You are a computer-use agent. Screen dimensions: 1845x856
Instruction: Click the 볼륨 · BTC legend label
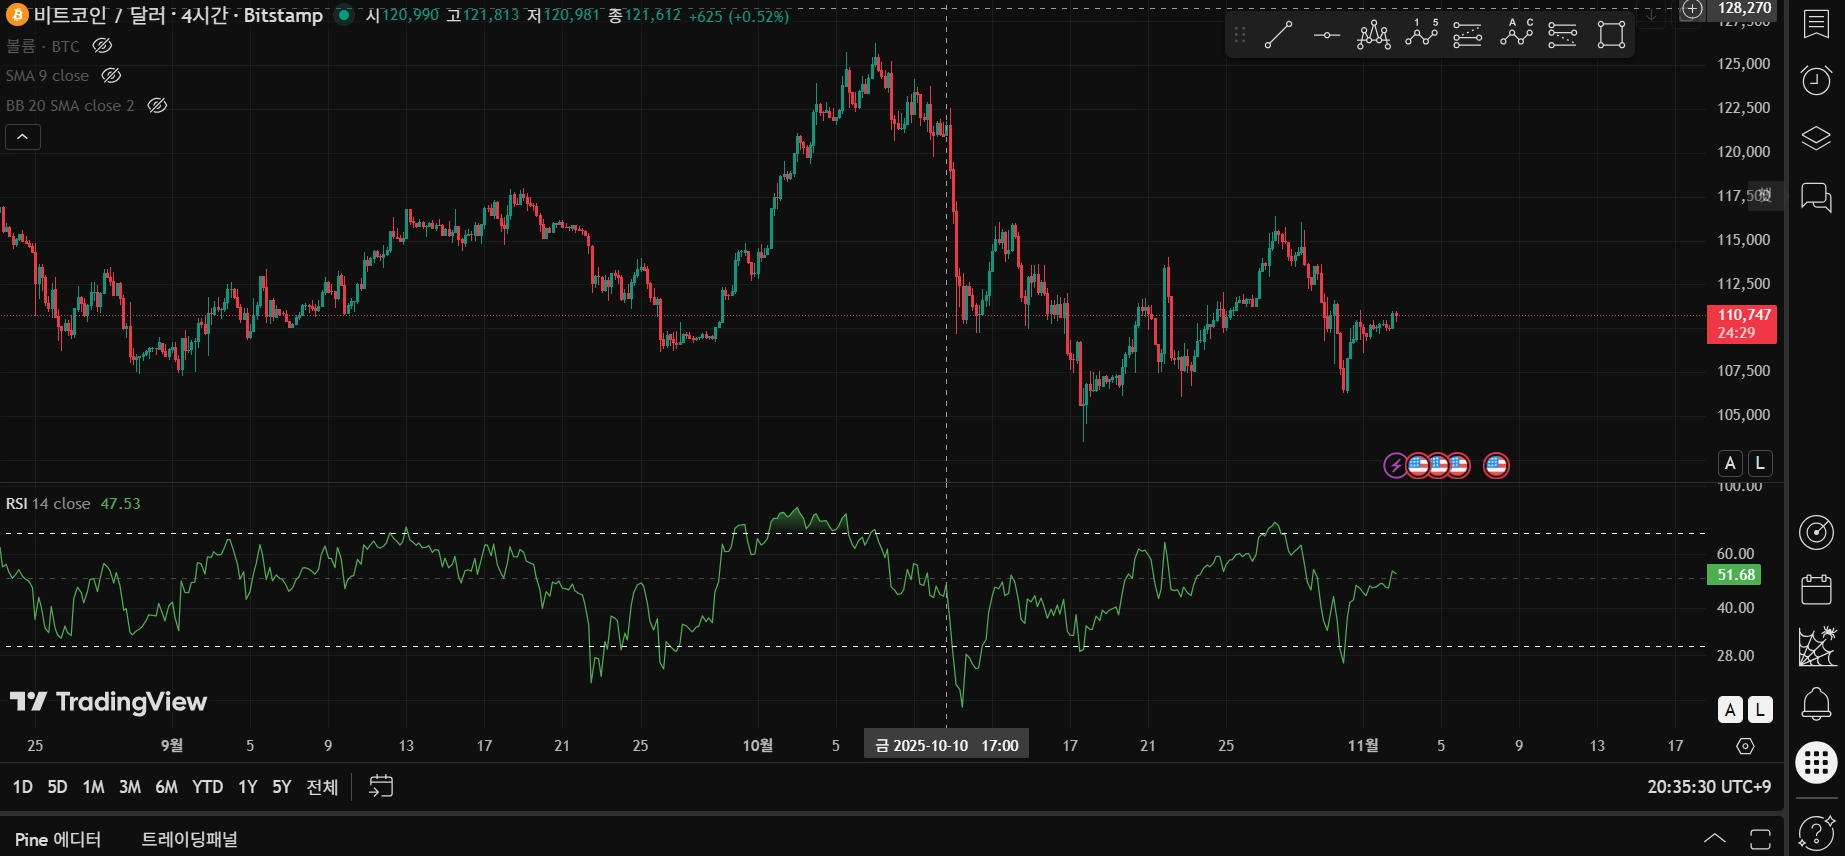point(43,46)
